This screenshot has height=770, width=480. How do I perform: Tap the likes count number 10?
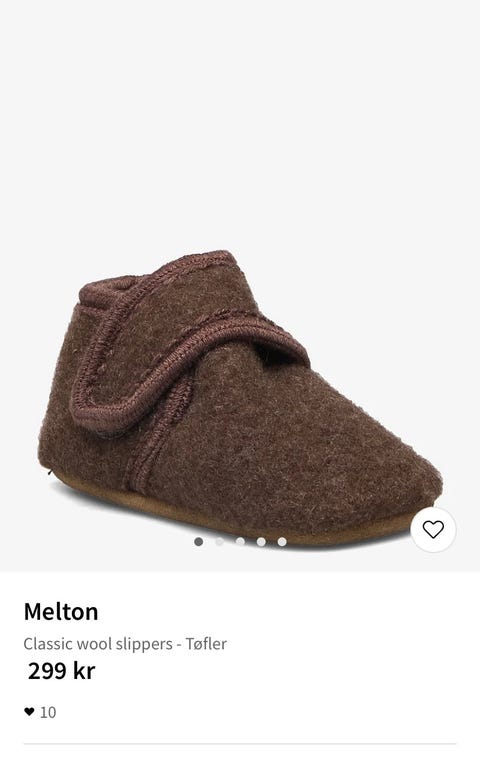pos(48,712)
